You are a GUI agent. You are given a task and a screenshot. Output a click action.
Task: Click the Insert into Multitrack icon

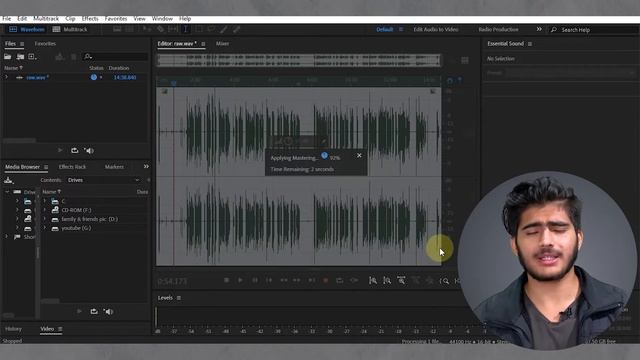(60, 57)
